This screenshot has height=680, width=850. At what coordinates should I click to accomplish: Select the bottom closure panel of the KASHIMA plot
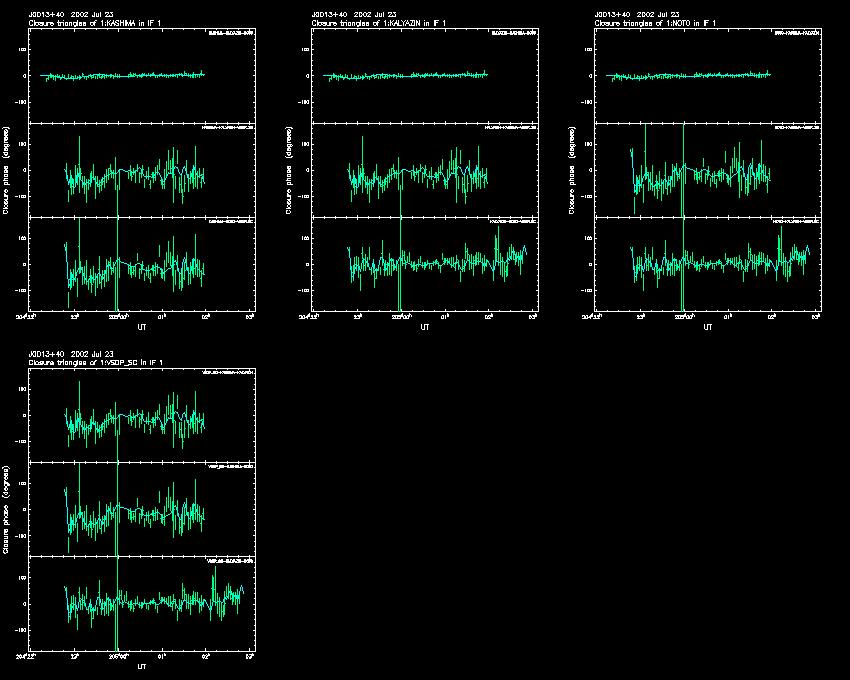click(141, 264)
